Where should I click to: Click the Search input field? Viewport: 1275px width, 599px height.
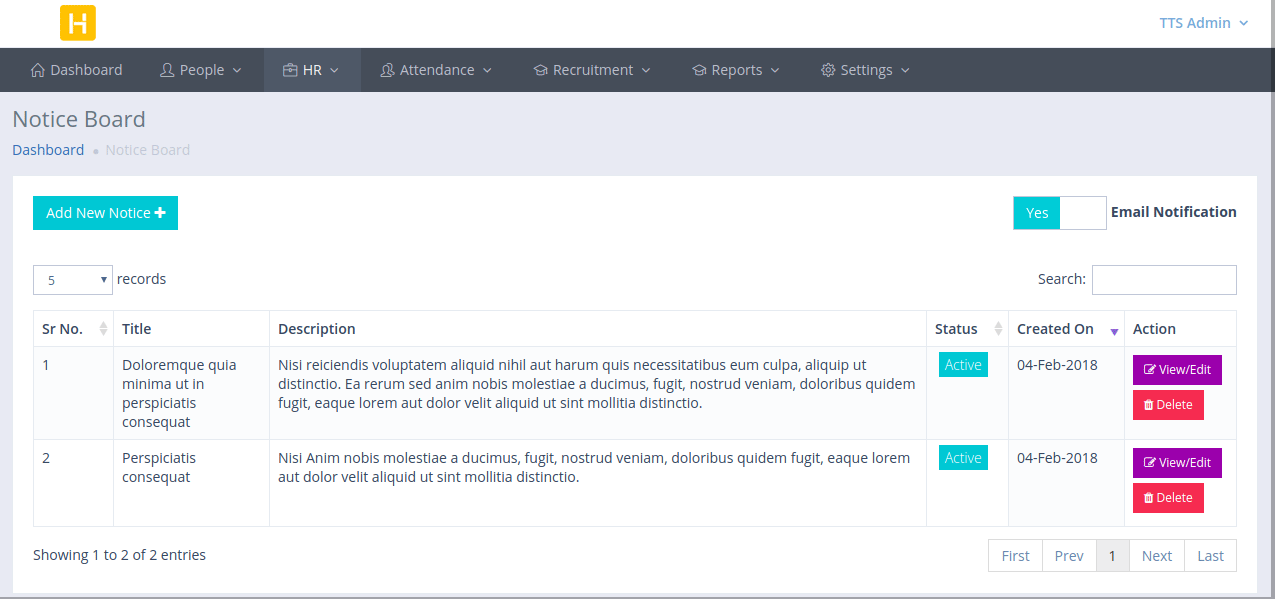point(1164,280)
